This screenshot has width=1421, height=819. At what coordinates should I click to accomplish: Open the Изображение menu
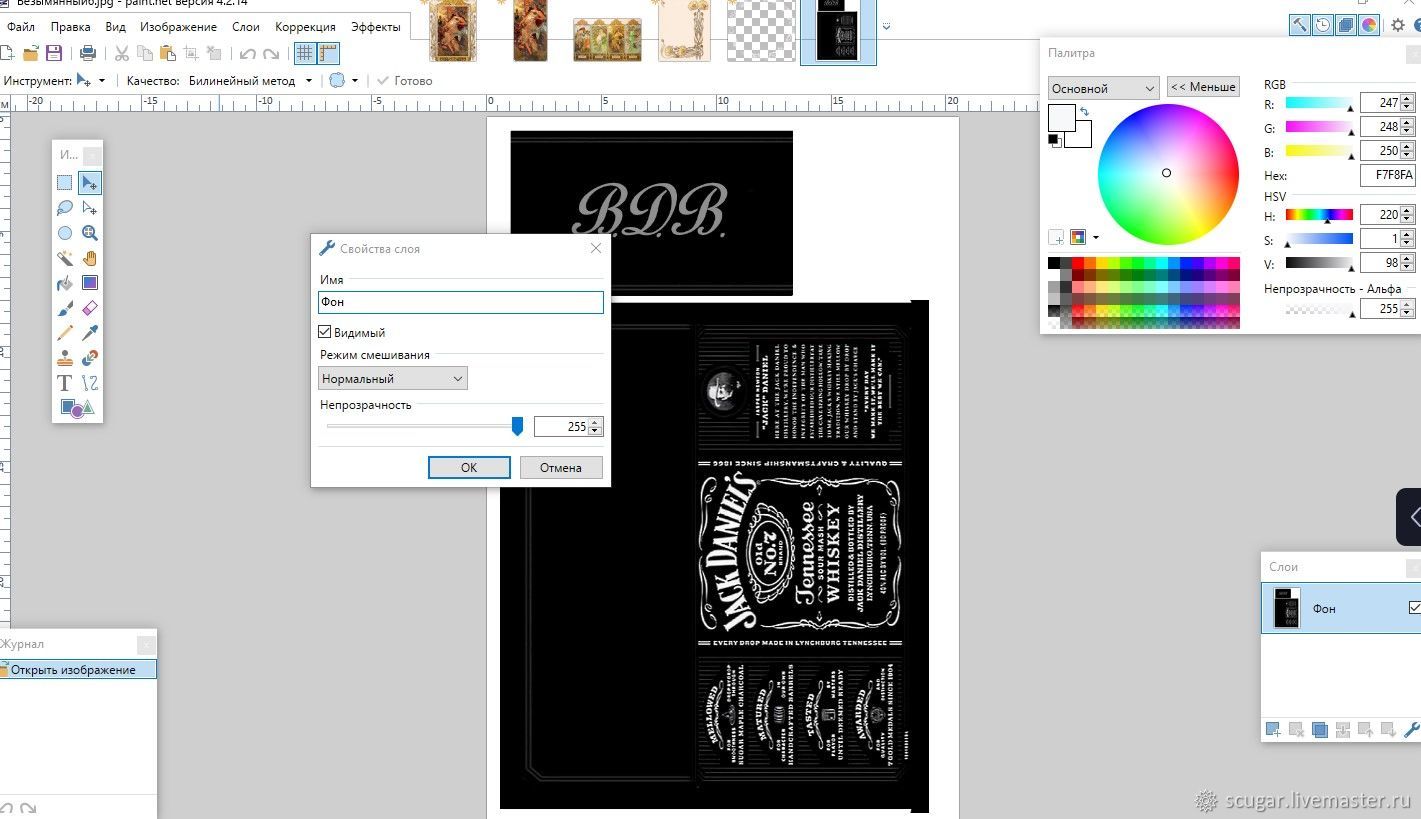pos(178,27)
